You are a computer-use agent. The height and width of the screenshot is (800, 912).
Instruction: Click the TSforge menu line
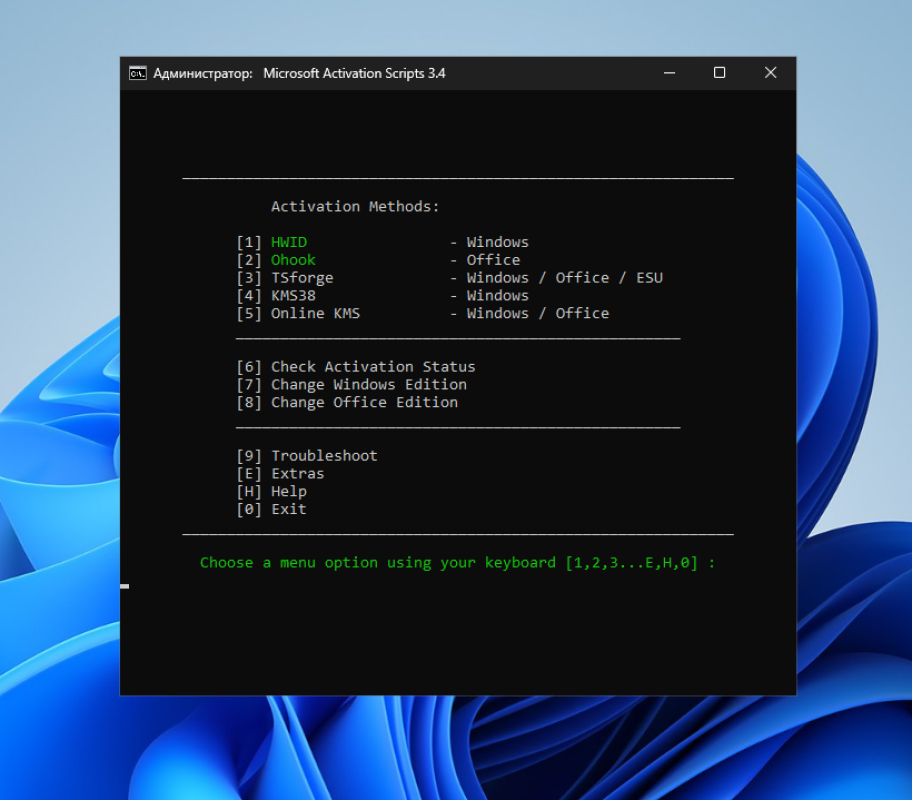click(x=302, y=278)
